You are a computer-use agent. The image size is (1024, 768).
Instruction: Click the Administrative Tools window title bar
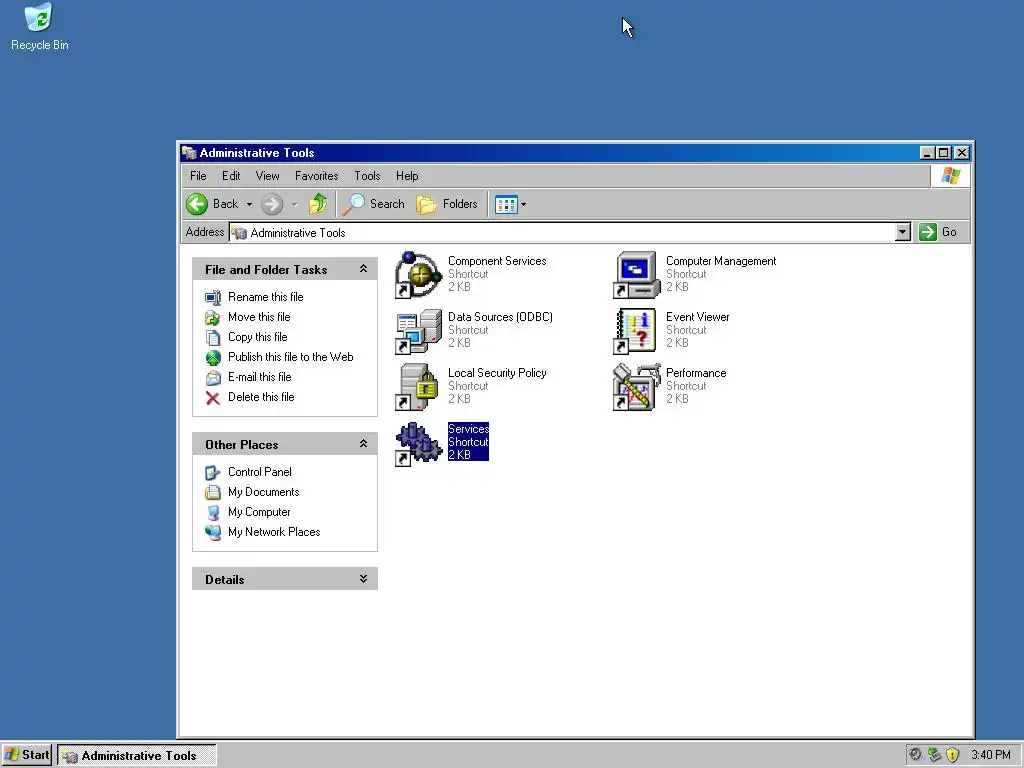point(549,153)
